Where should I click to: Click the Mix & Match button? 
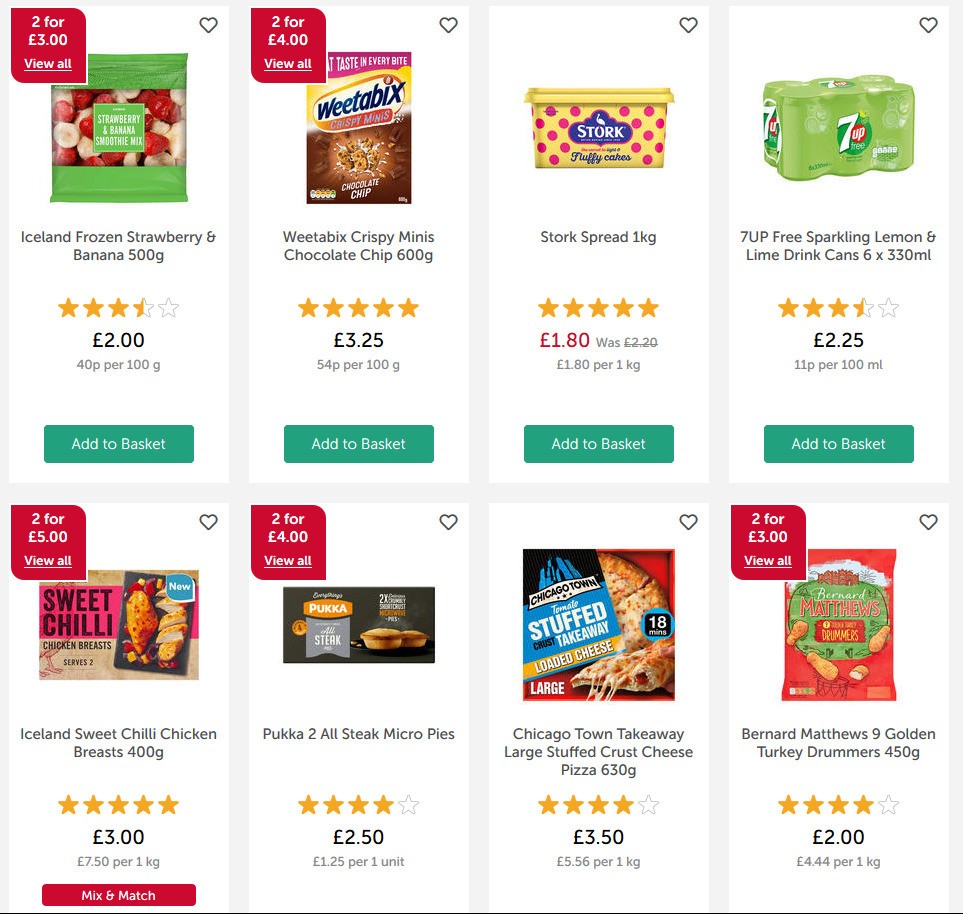point(118,895)
